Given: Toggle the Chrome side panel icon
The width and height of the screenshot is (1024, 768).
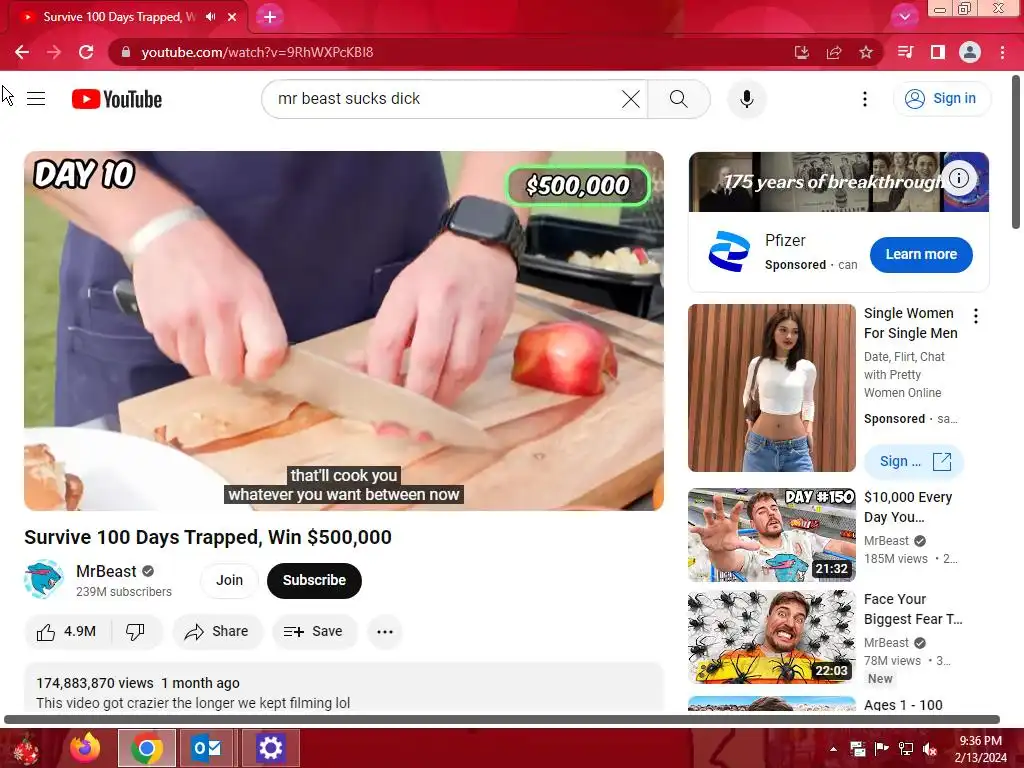Looking at the screenshot, I should 938,52.
